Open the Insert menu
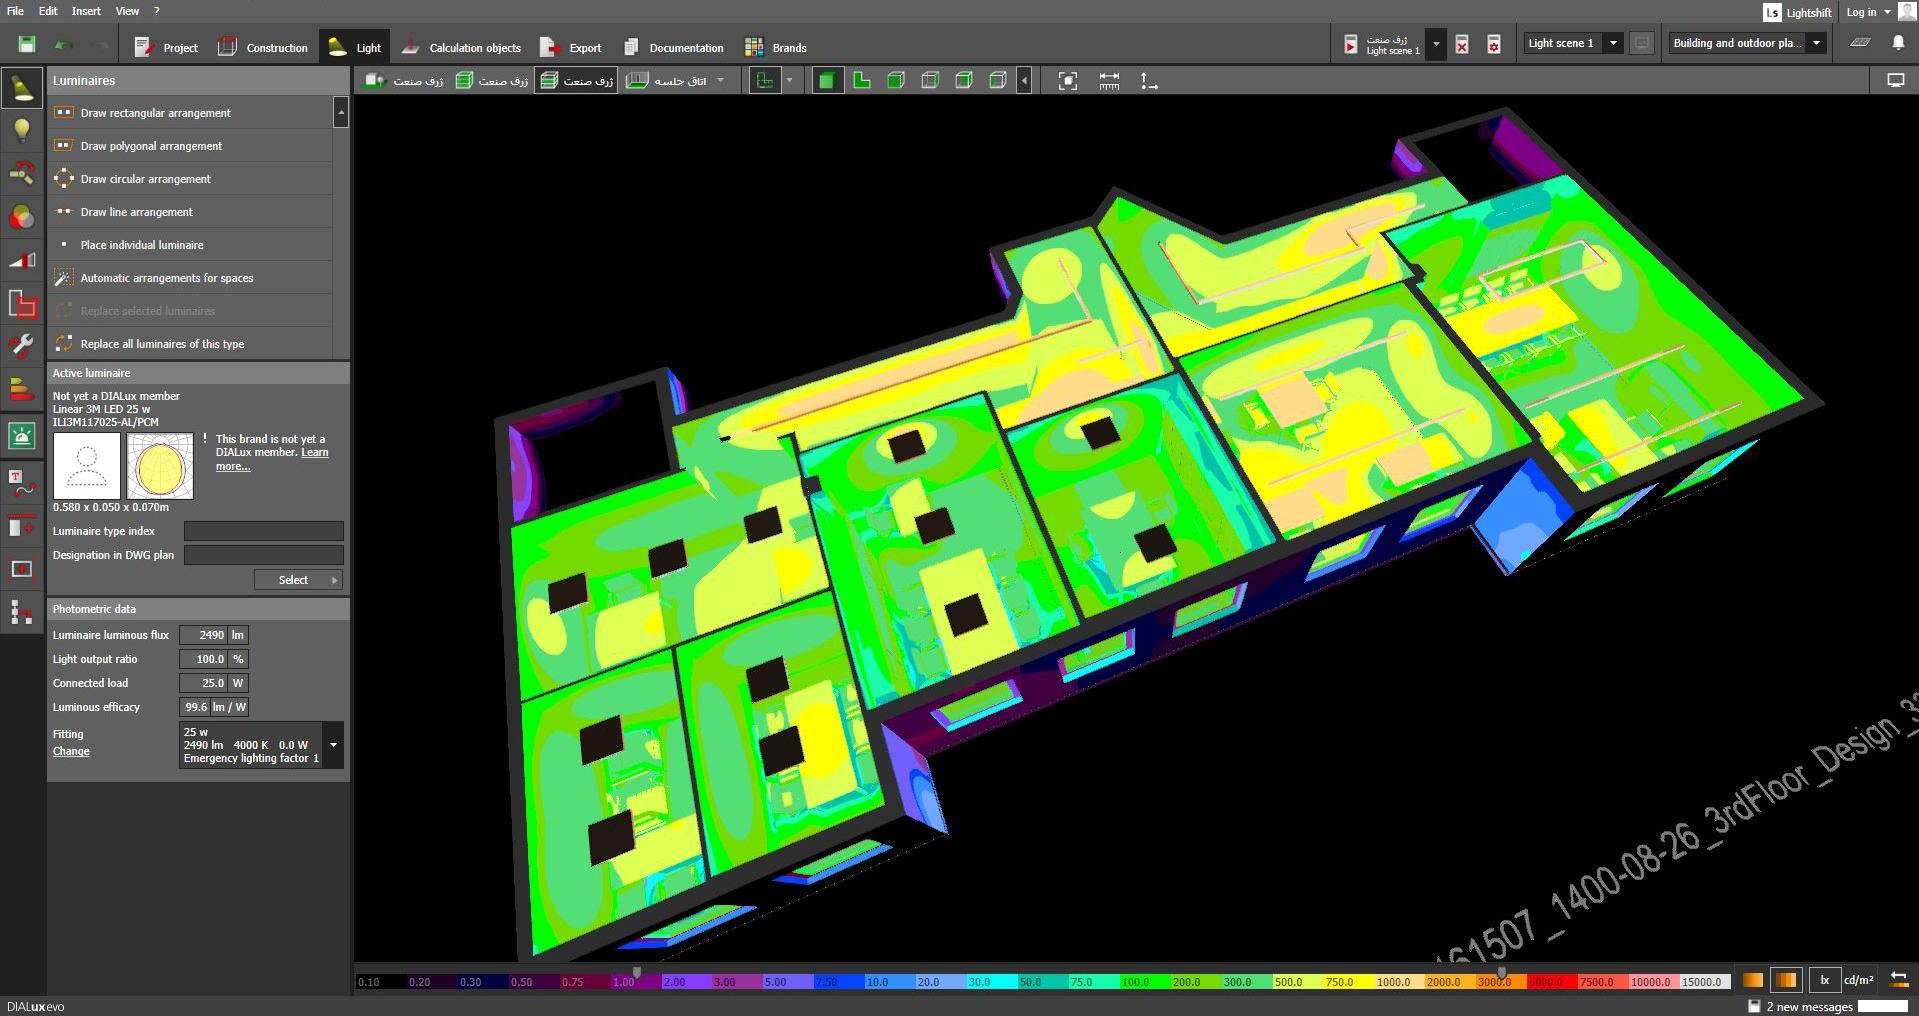This screenshot has width=1919, height=1016. 86,11
